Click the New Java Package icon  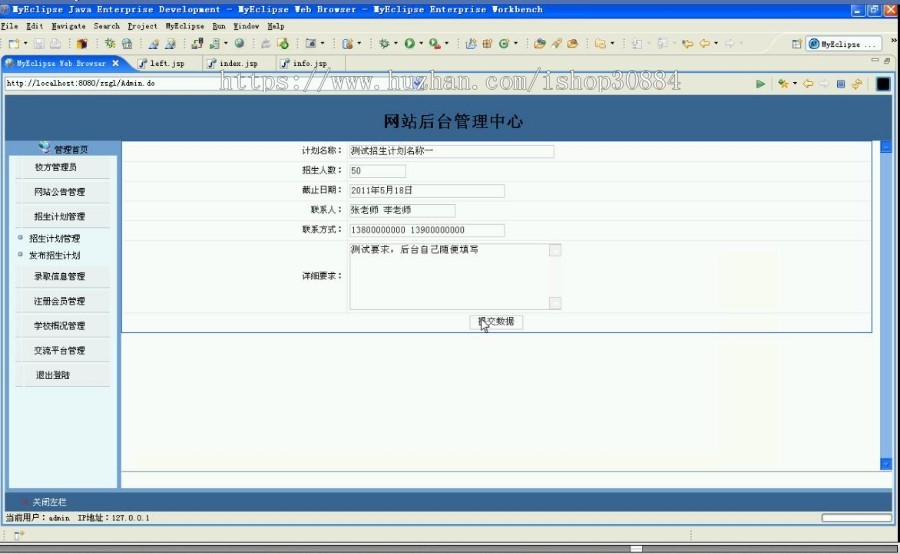pos(487,44)
